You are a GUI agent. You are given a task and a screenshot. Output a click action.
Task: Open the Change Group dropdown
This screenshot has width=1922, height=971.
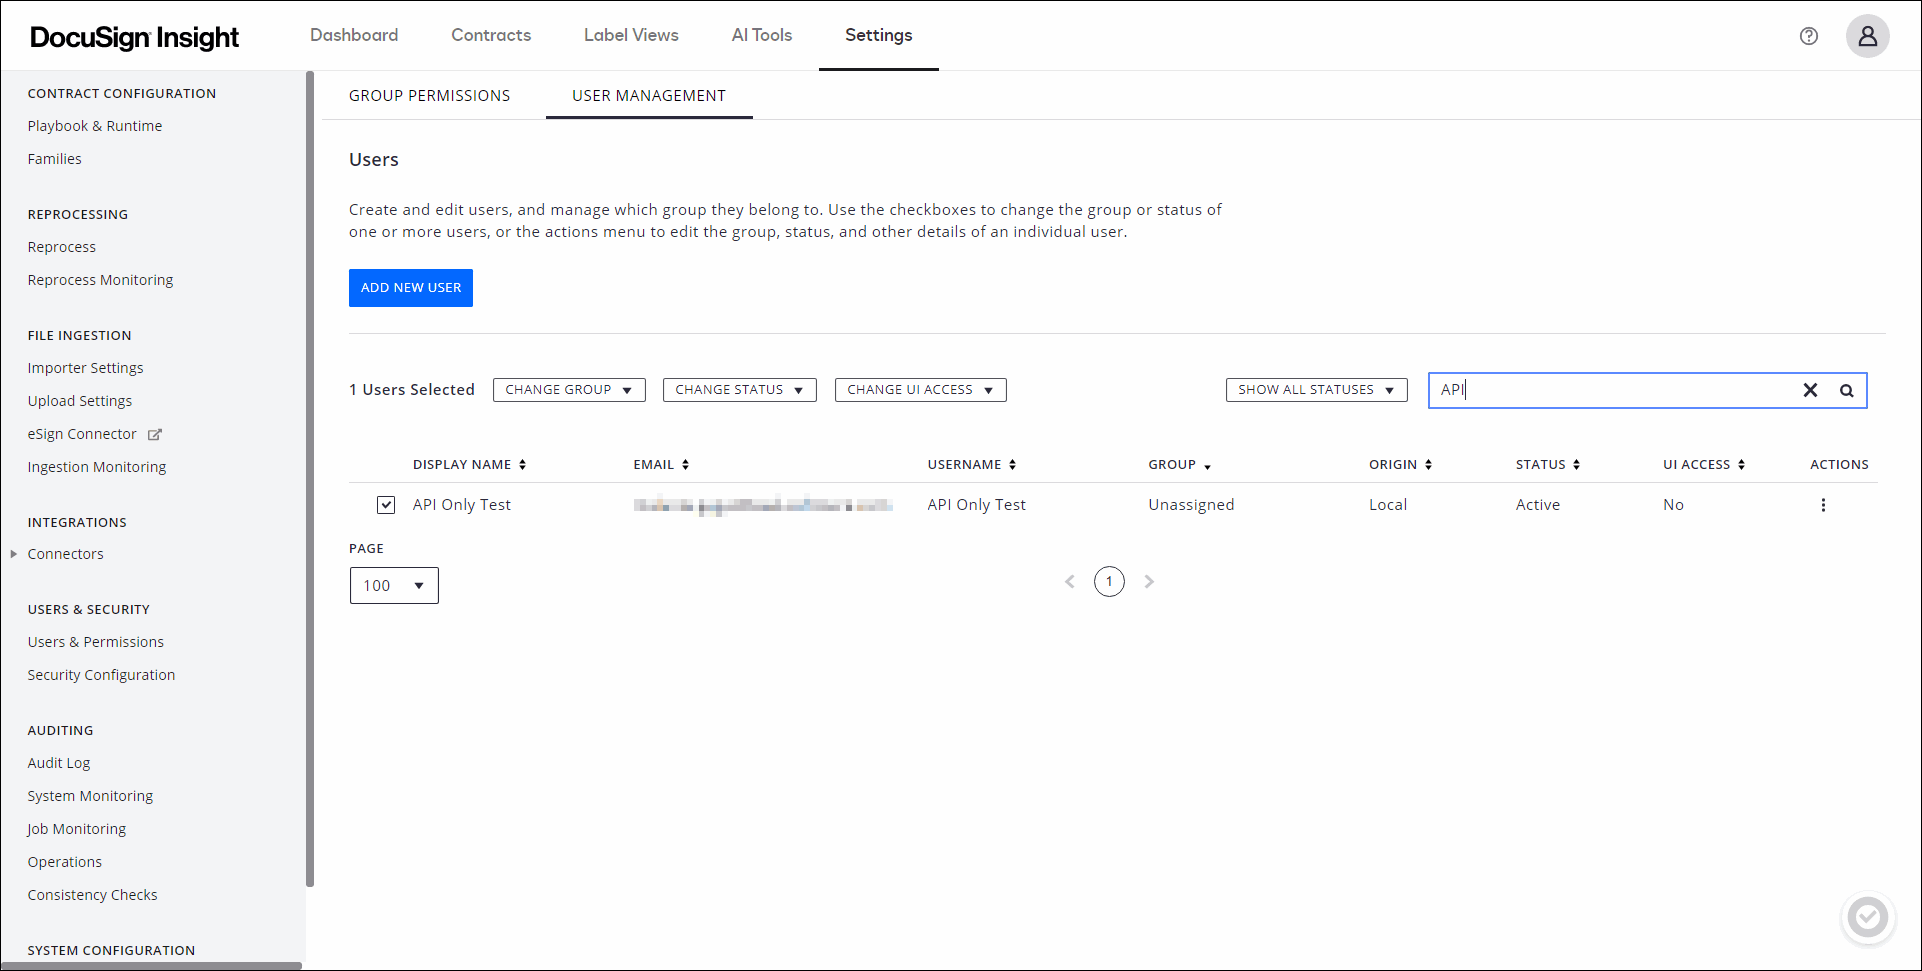[x=568, y=390]
